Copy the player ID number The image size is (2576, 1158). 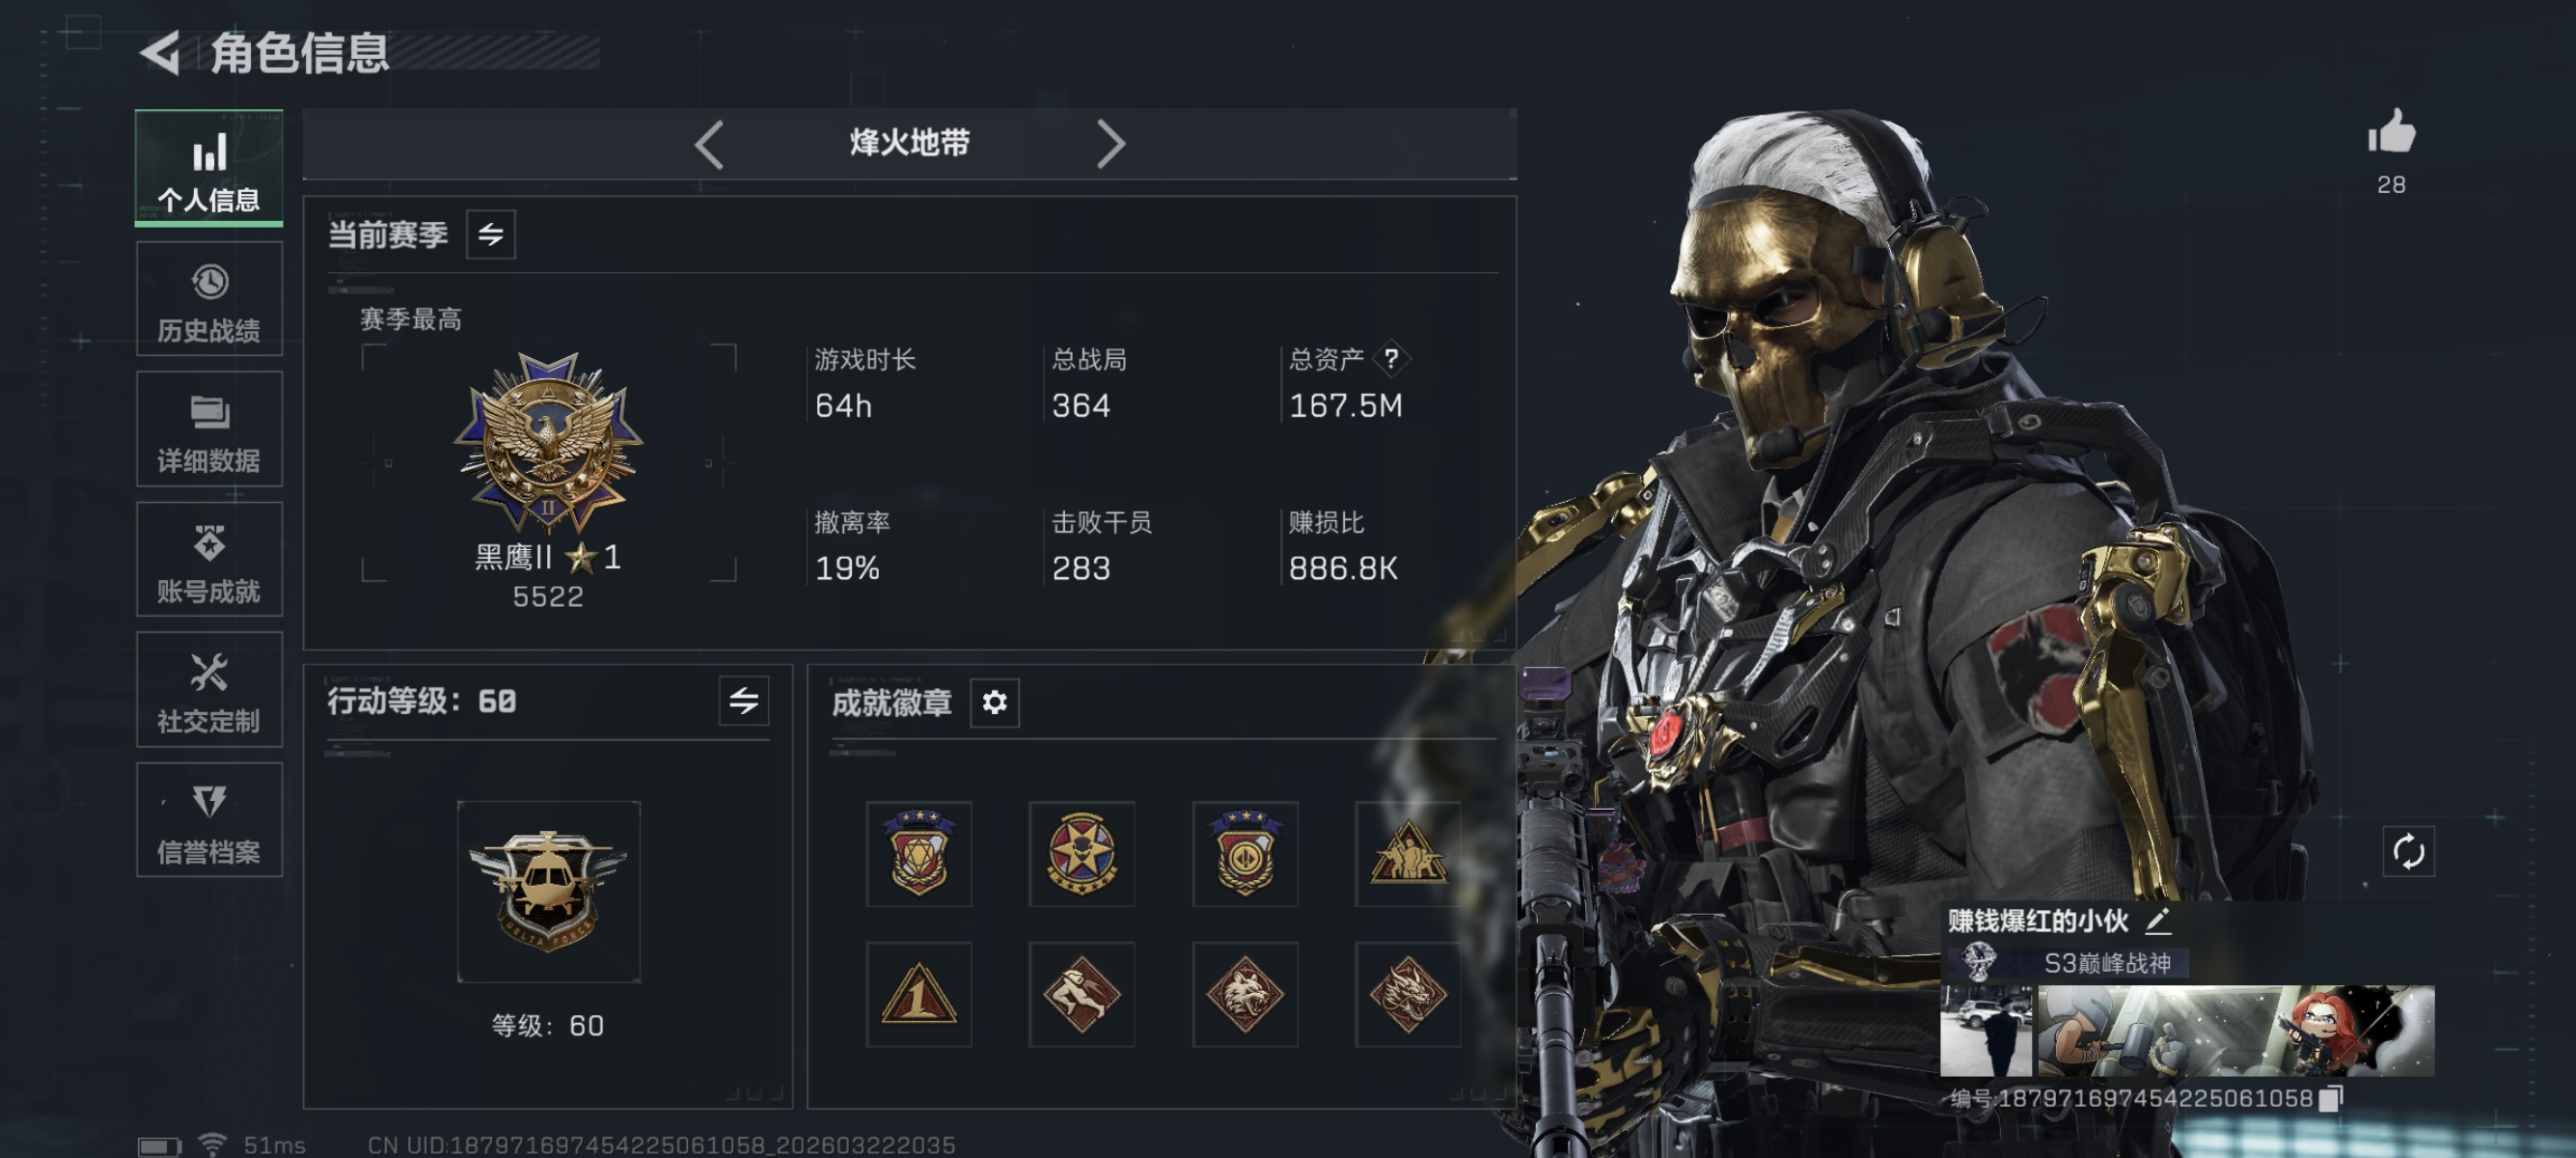point(2330,1098)
